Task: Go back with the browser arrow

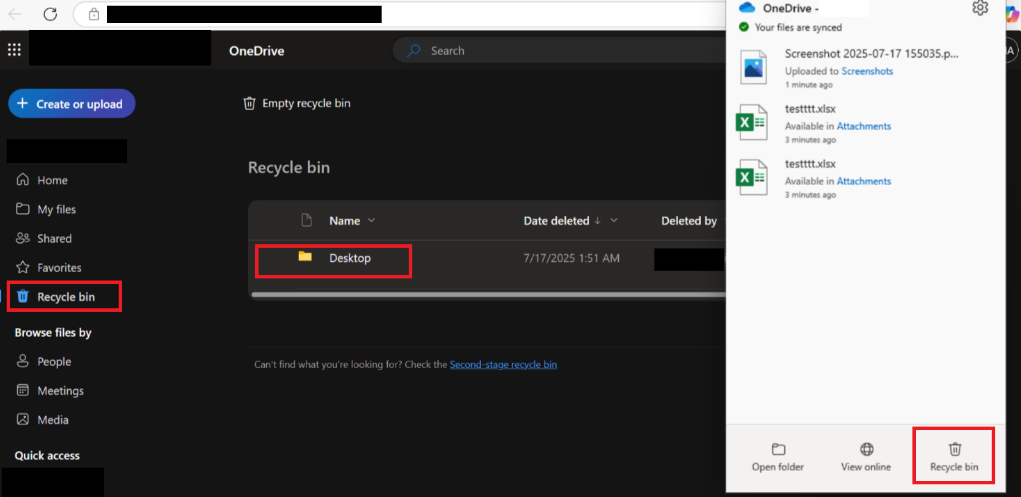Action: (14, 14)
